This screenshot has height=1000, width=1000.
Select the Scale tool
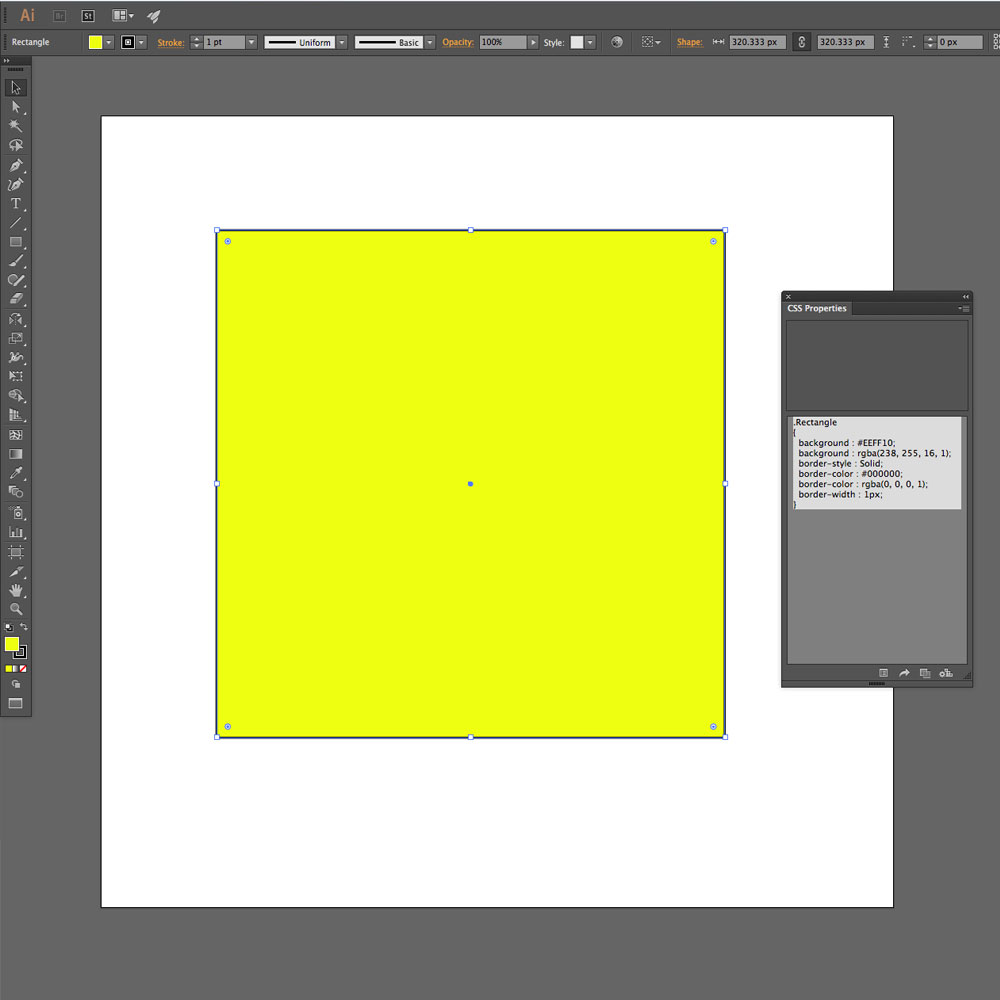tap(16, 338)
